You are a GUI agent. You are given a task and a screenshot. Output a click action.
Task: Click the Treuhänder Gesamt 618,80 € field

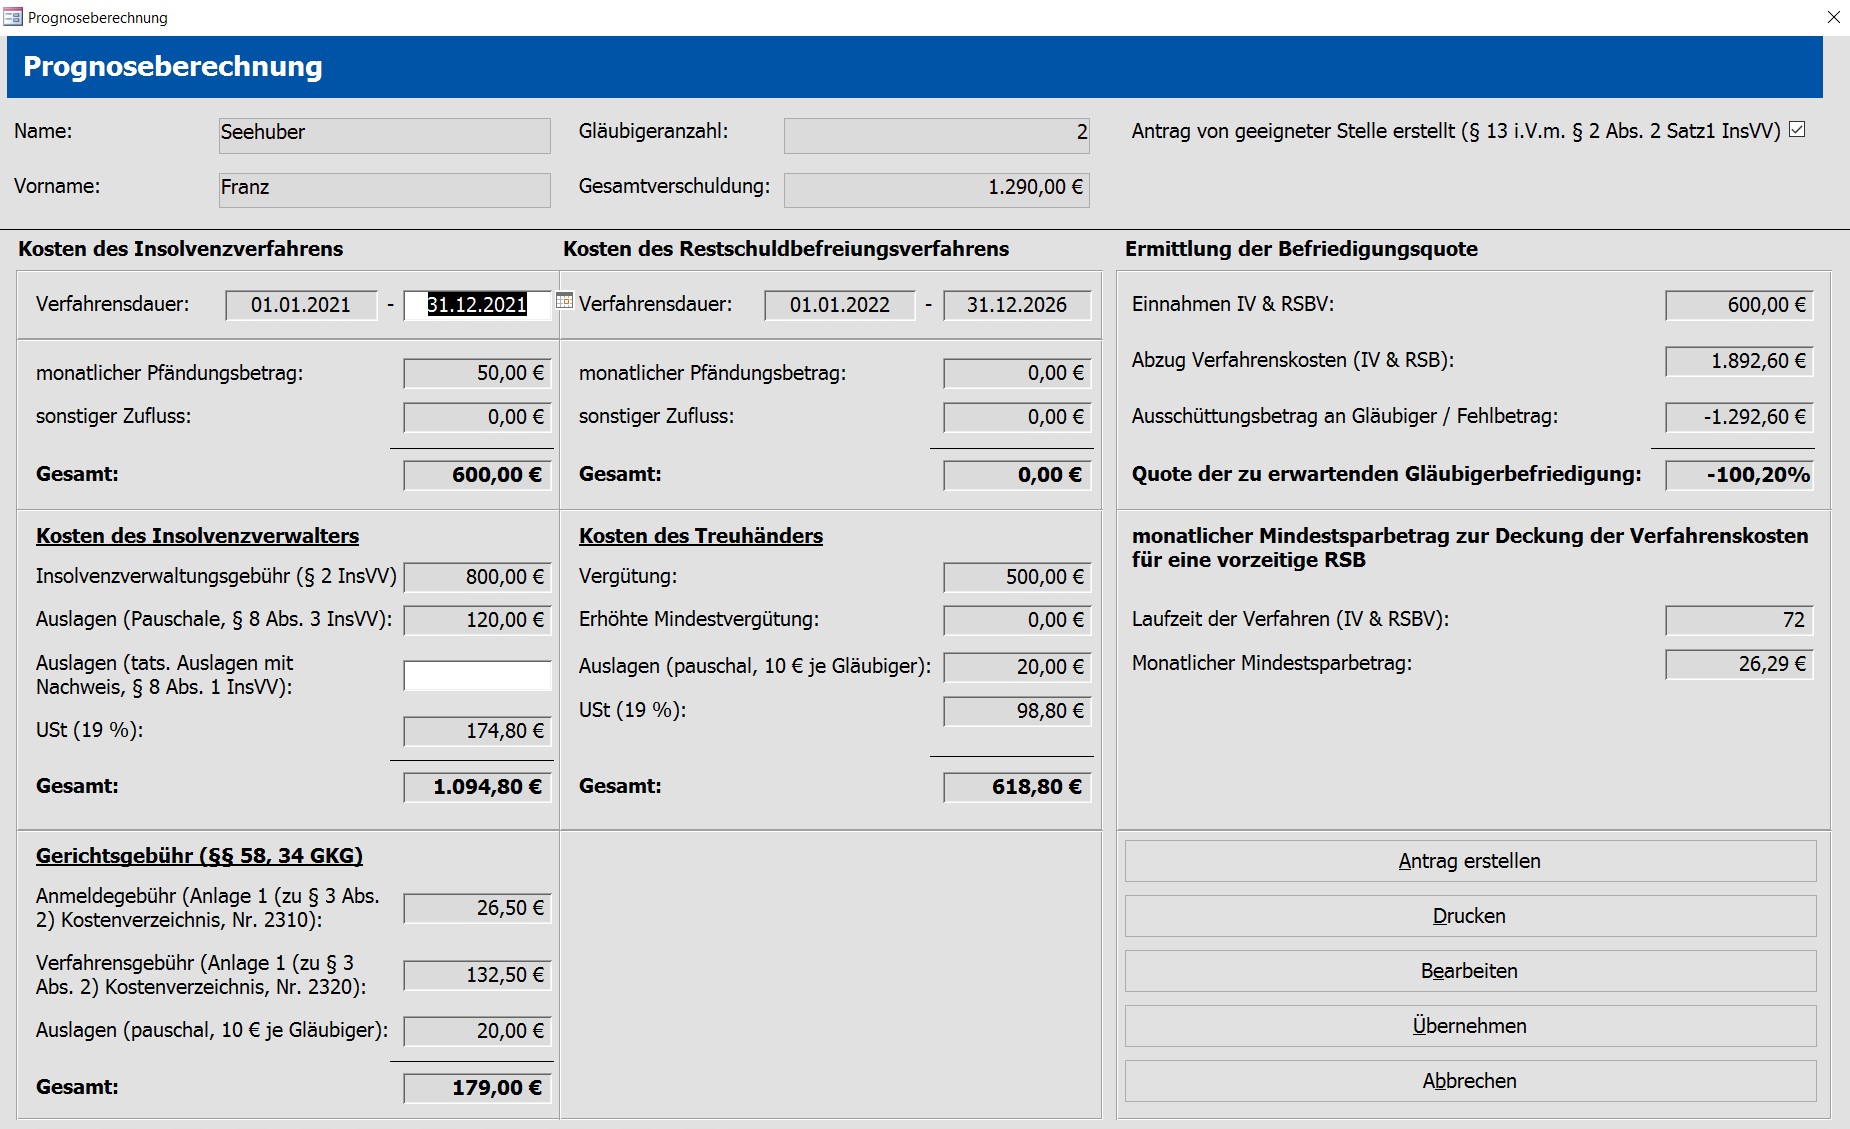[x=1017, y=787]
